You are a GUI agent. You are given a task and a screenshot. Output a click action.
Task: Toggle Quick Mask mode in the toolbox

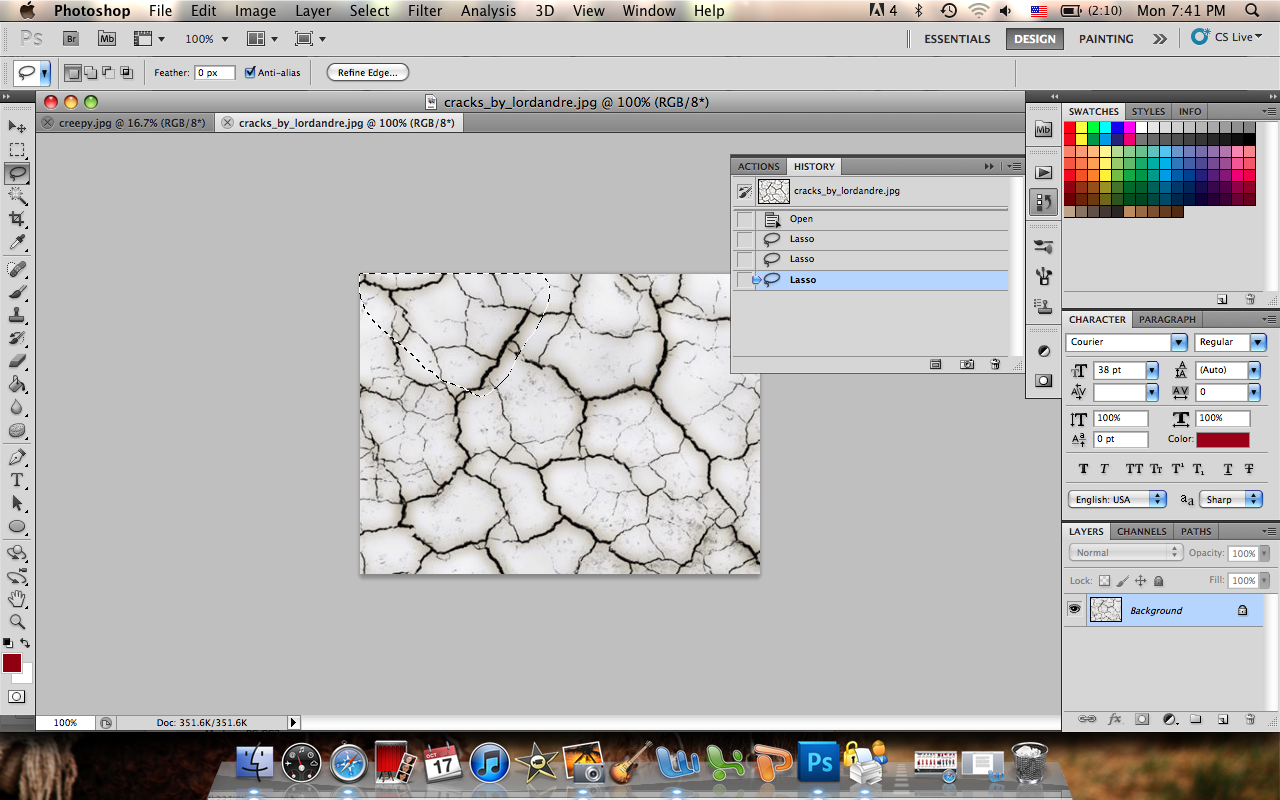pyautogui.click(x=17, y=696)
